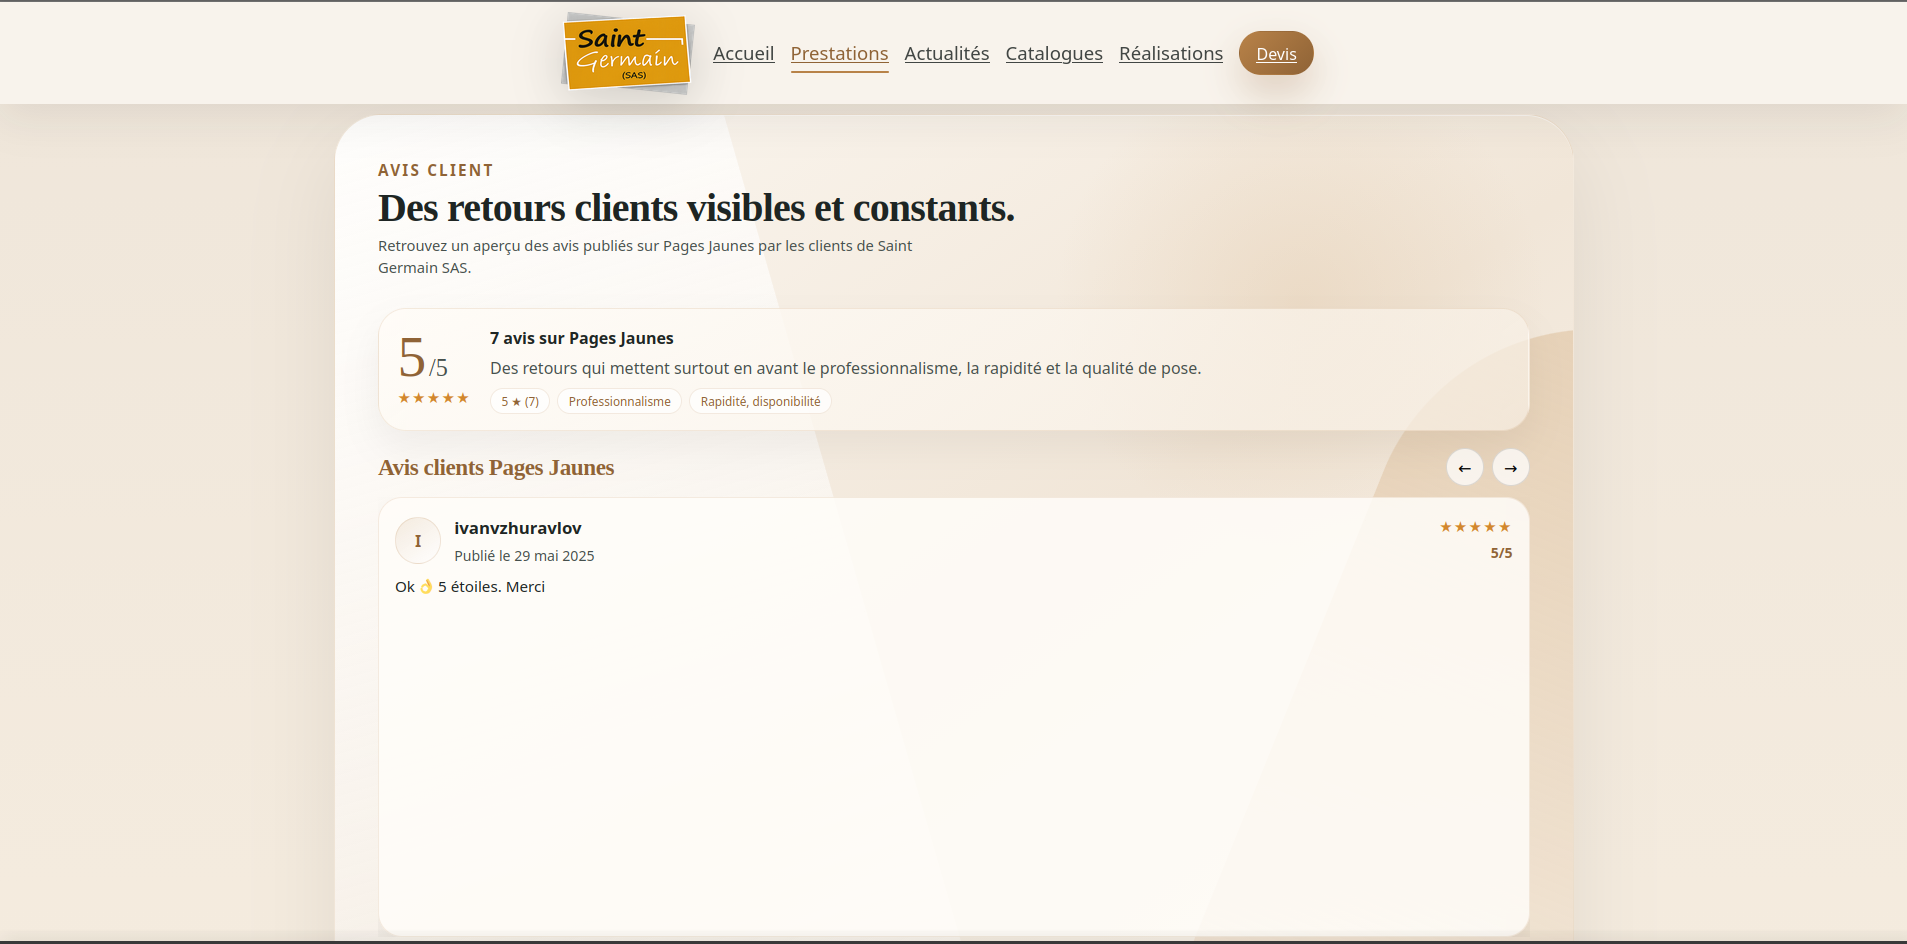
Task: Select the "5 ★ (7)" chip
Action: [520, 401]
